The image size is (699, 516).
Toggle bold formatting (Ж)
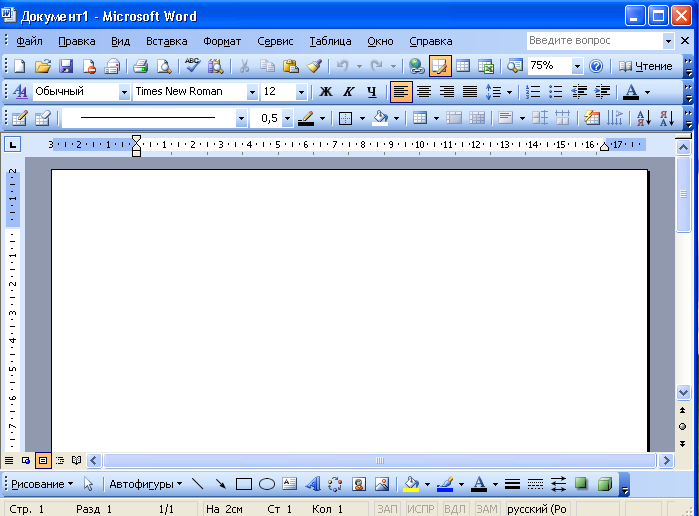pos(325,92)
